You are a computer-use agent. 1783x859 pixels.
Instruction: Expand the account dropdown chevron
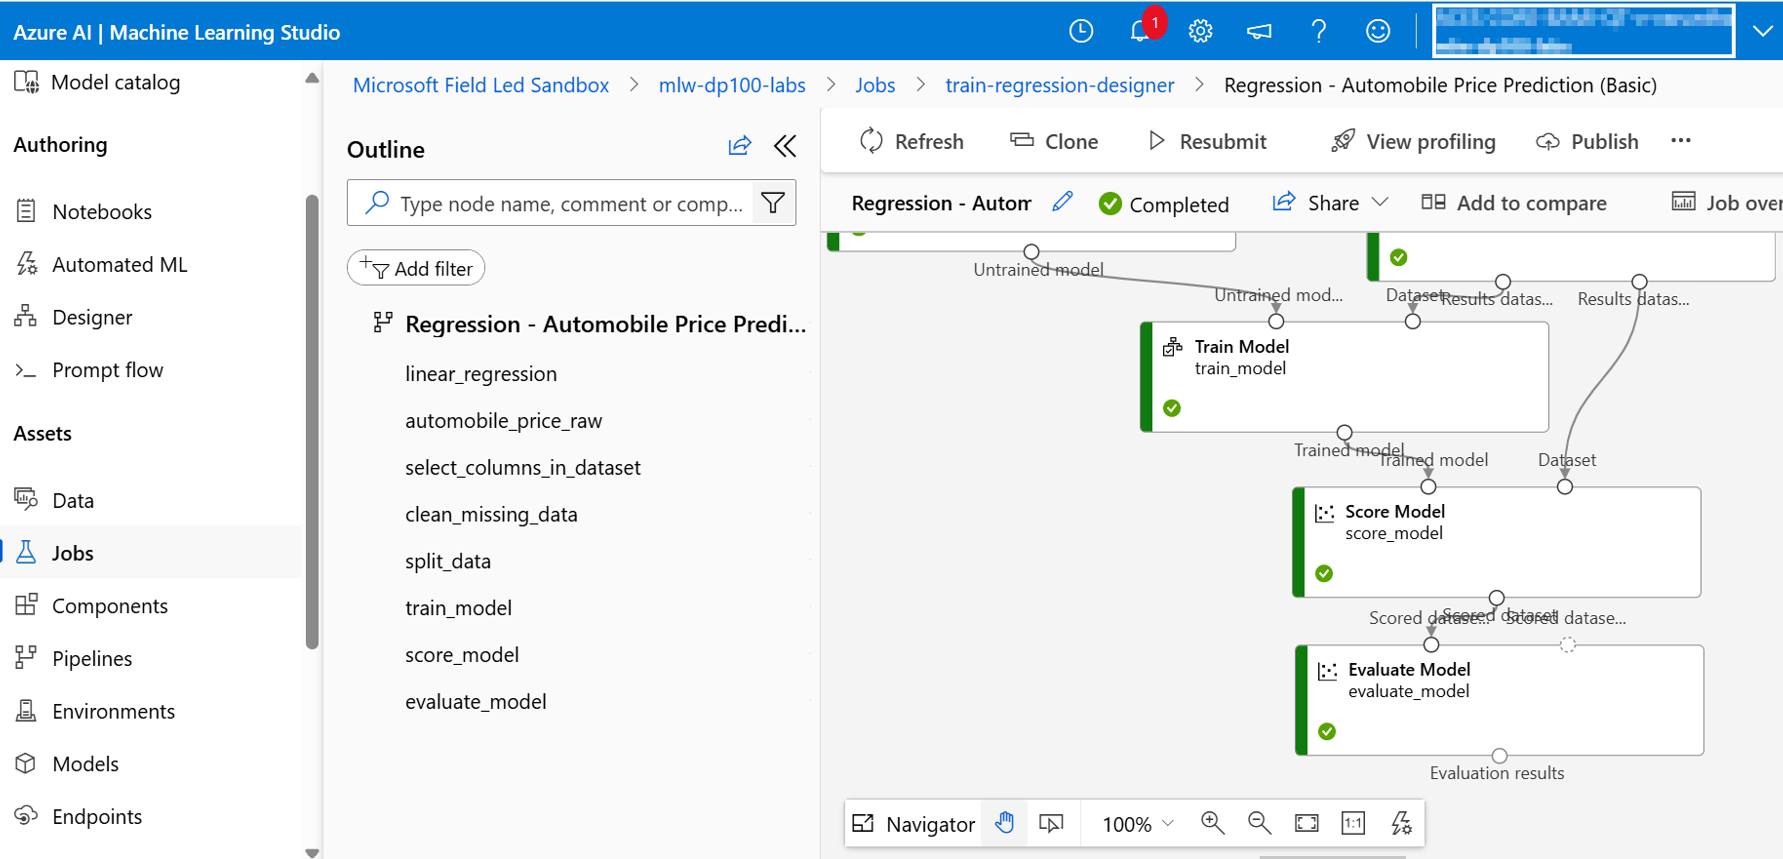1762,31
